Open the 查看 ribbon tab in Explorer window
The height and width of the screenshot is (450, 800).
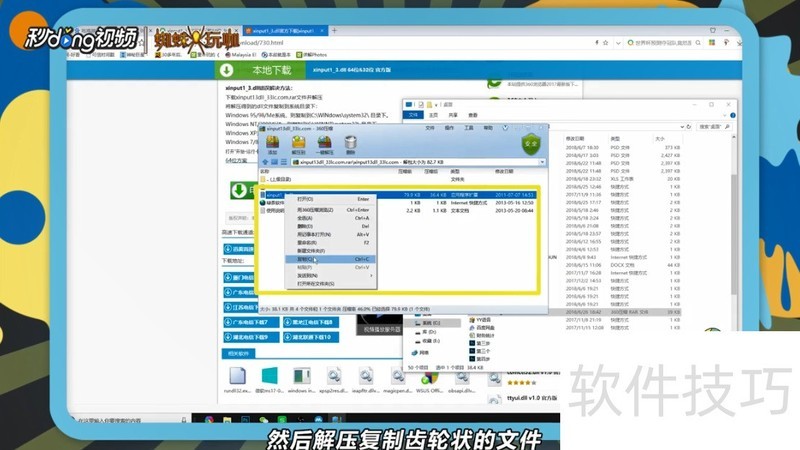pyautogui.click(x=473, y=115)
